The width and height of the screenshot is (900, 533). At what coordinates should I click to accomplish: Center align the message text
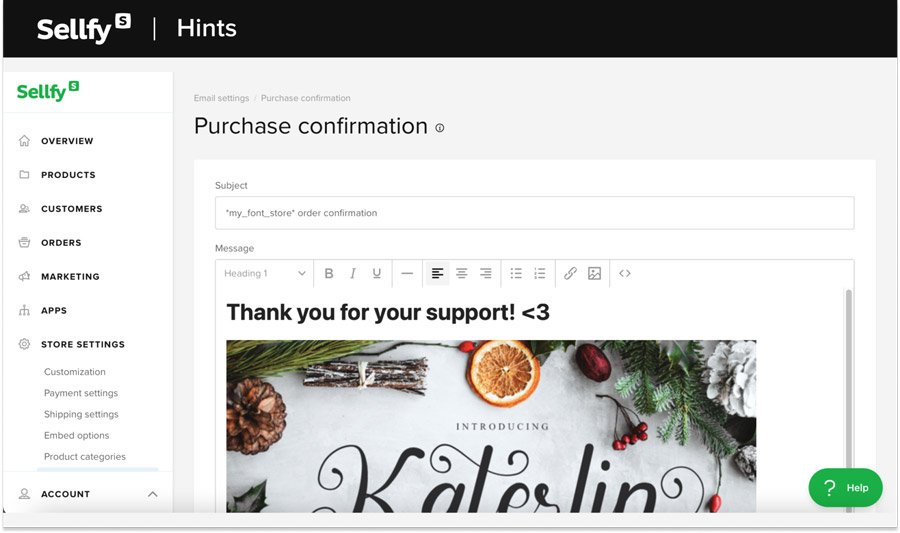click(462, 273)
